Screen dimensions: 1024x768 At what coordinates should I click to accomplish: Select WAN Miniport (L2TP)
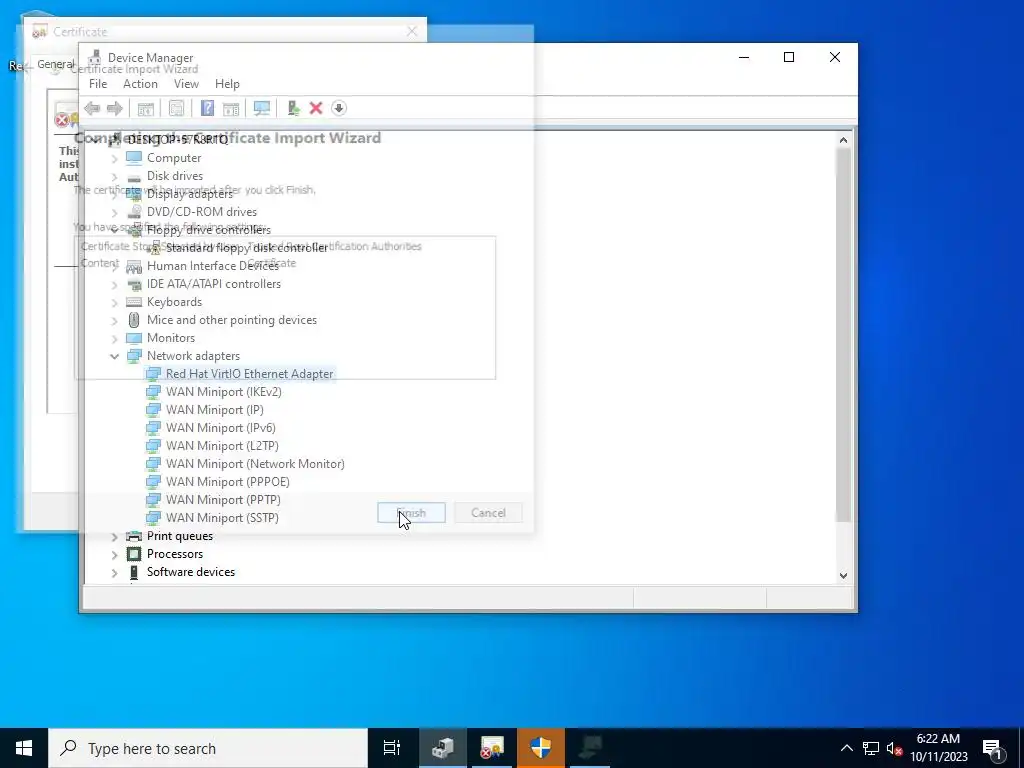[x=222, y=446]
